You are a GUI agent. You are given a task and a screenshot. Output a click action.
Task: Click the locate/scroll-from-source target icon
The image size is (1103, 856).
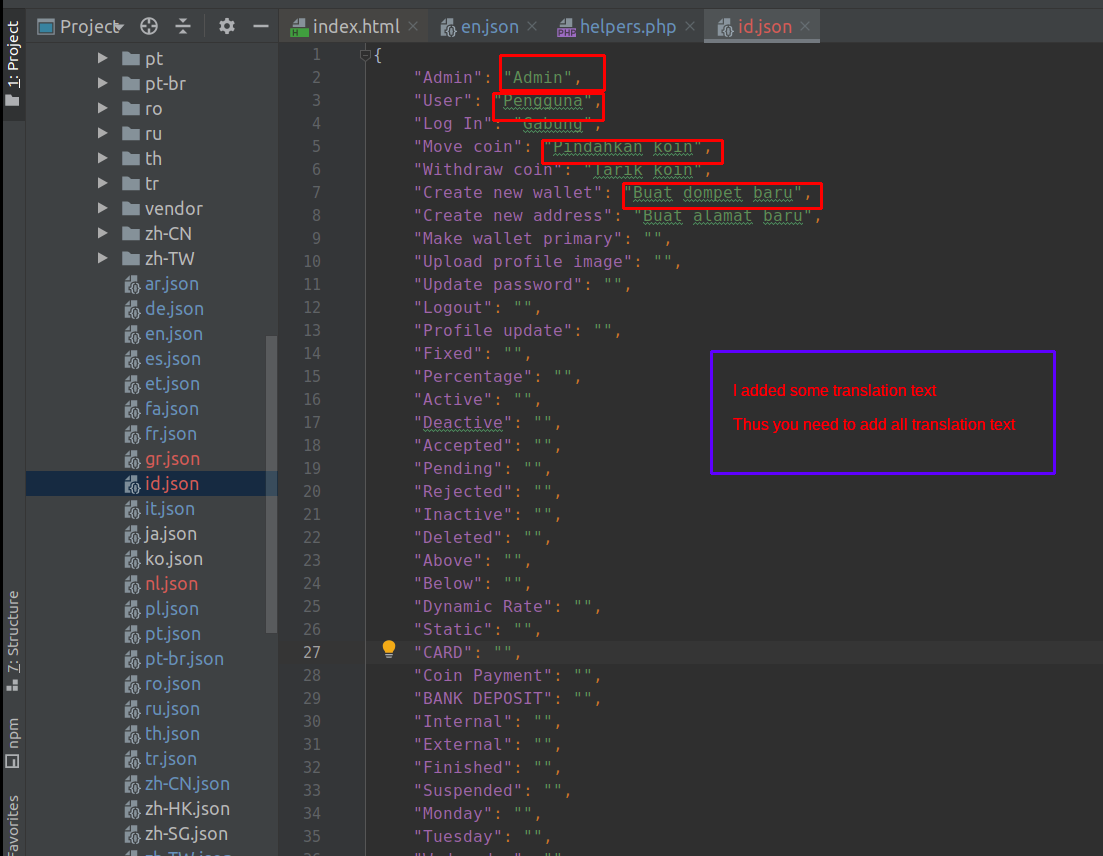point(149,27)
